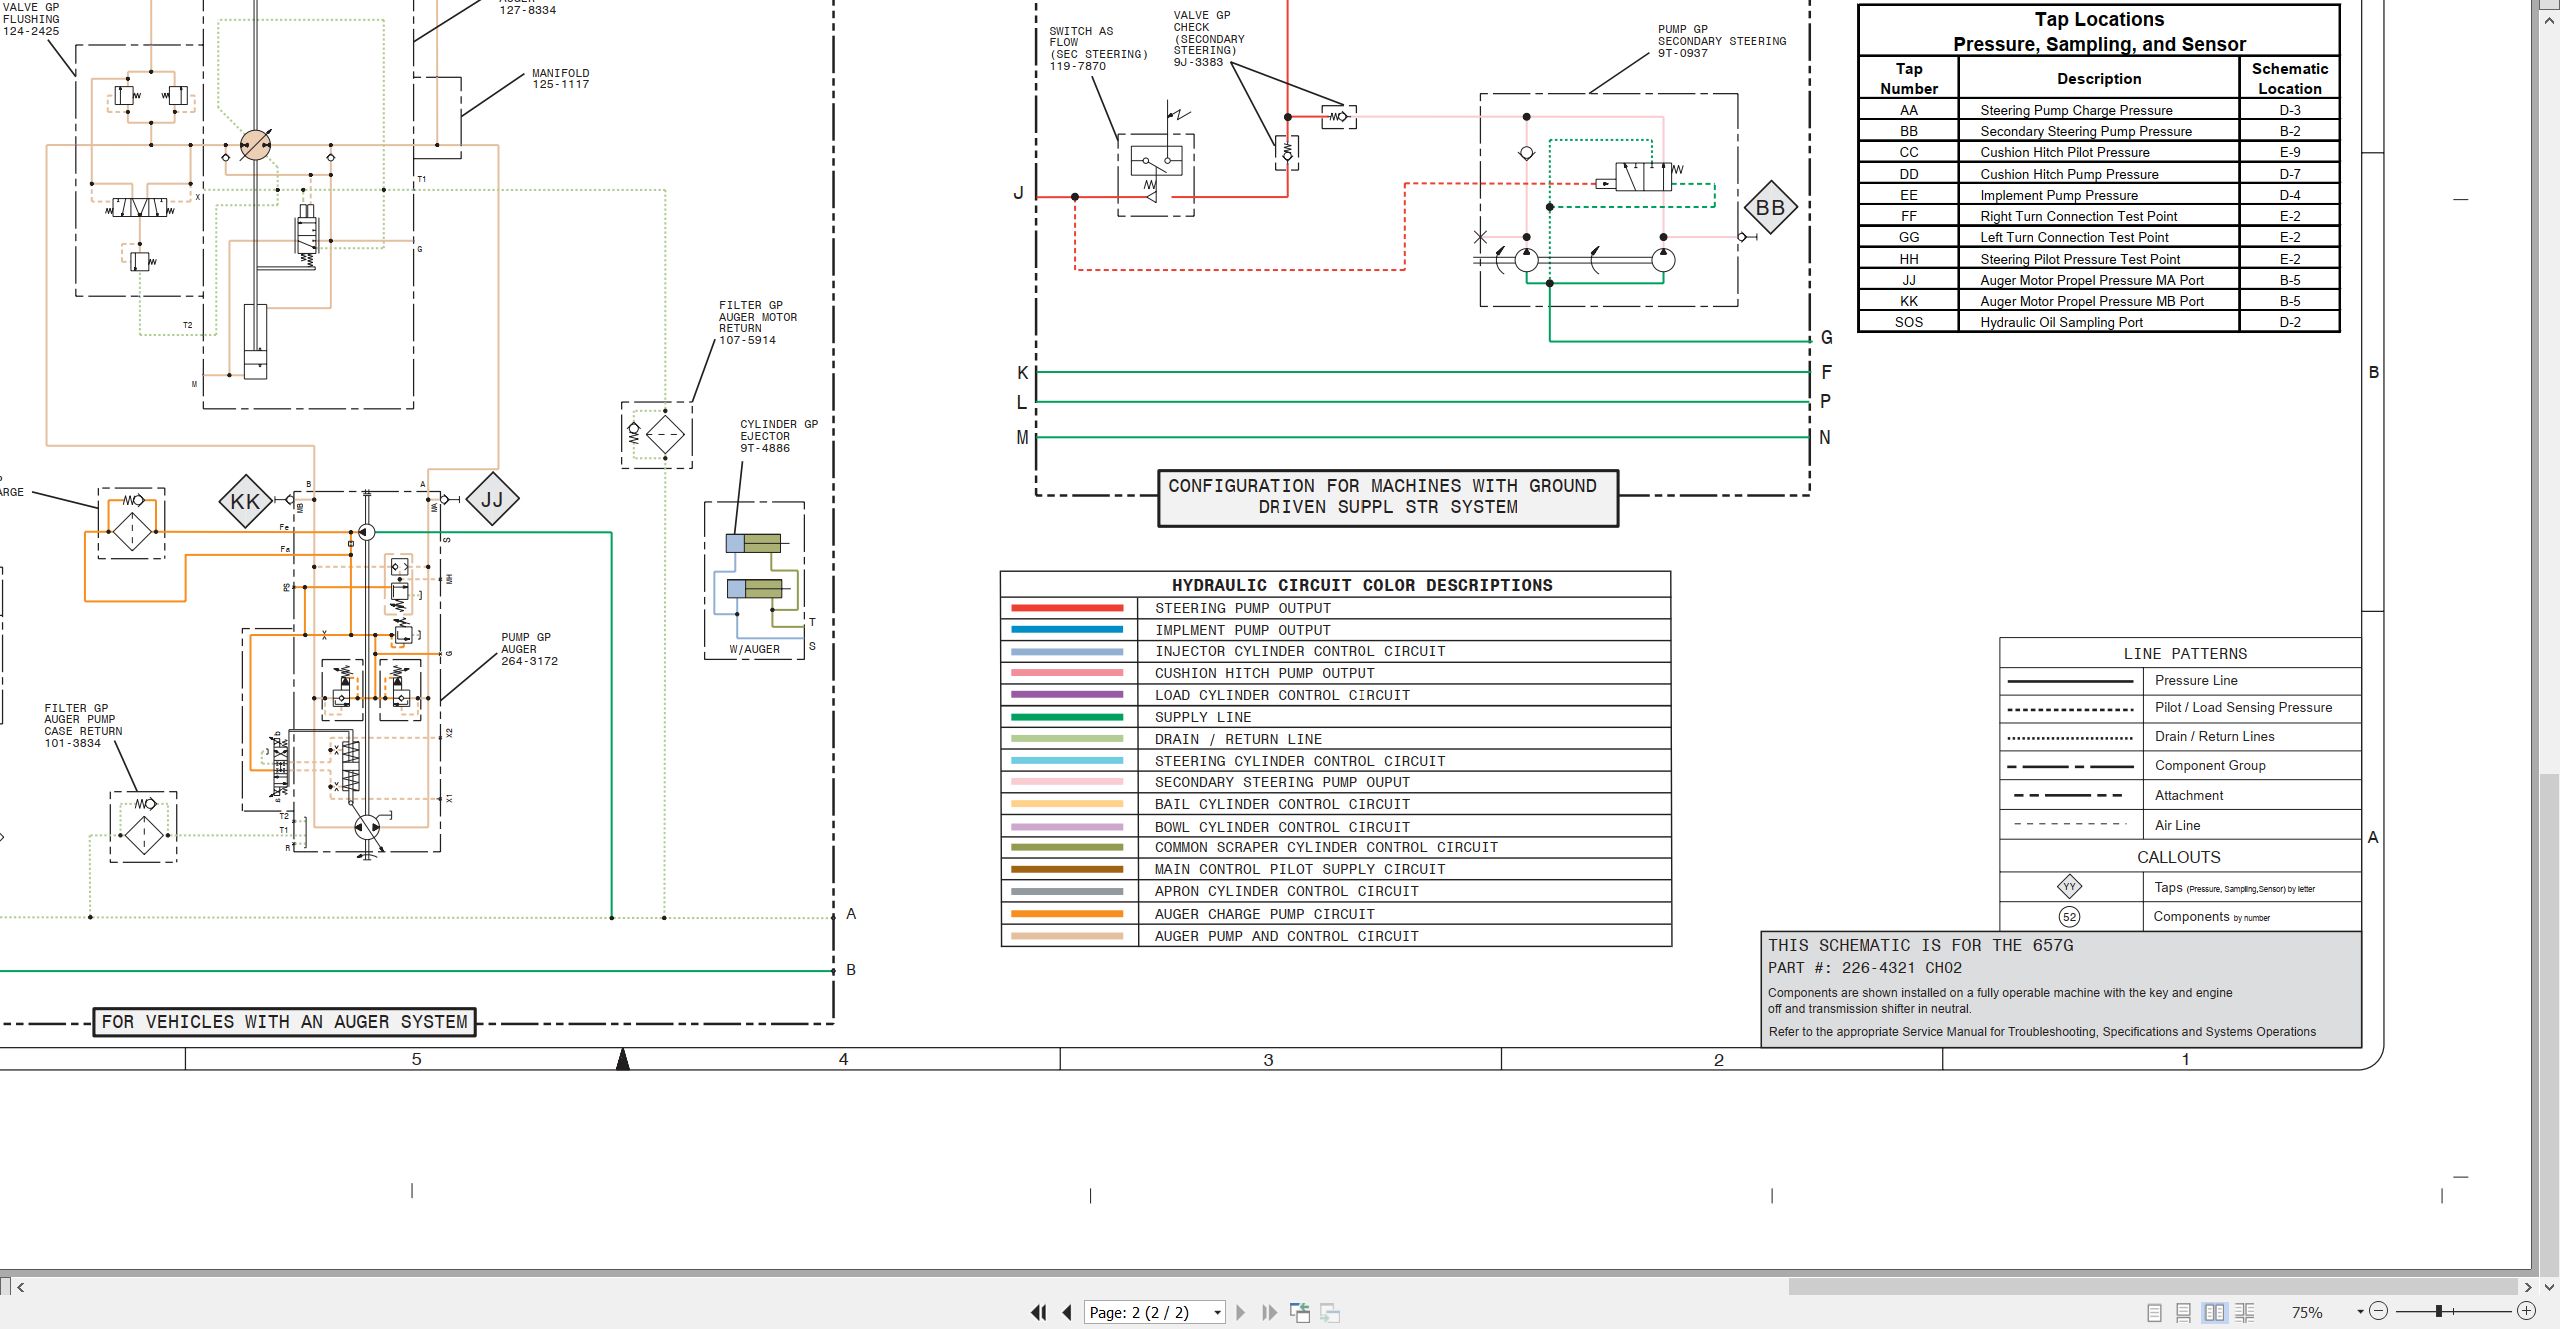Viewport: 2560px width, 1329px height.
Task: Click 'FILTER GP AUGER MOTOR RETURN' label
Action: click(758, 322)
